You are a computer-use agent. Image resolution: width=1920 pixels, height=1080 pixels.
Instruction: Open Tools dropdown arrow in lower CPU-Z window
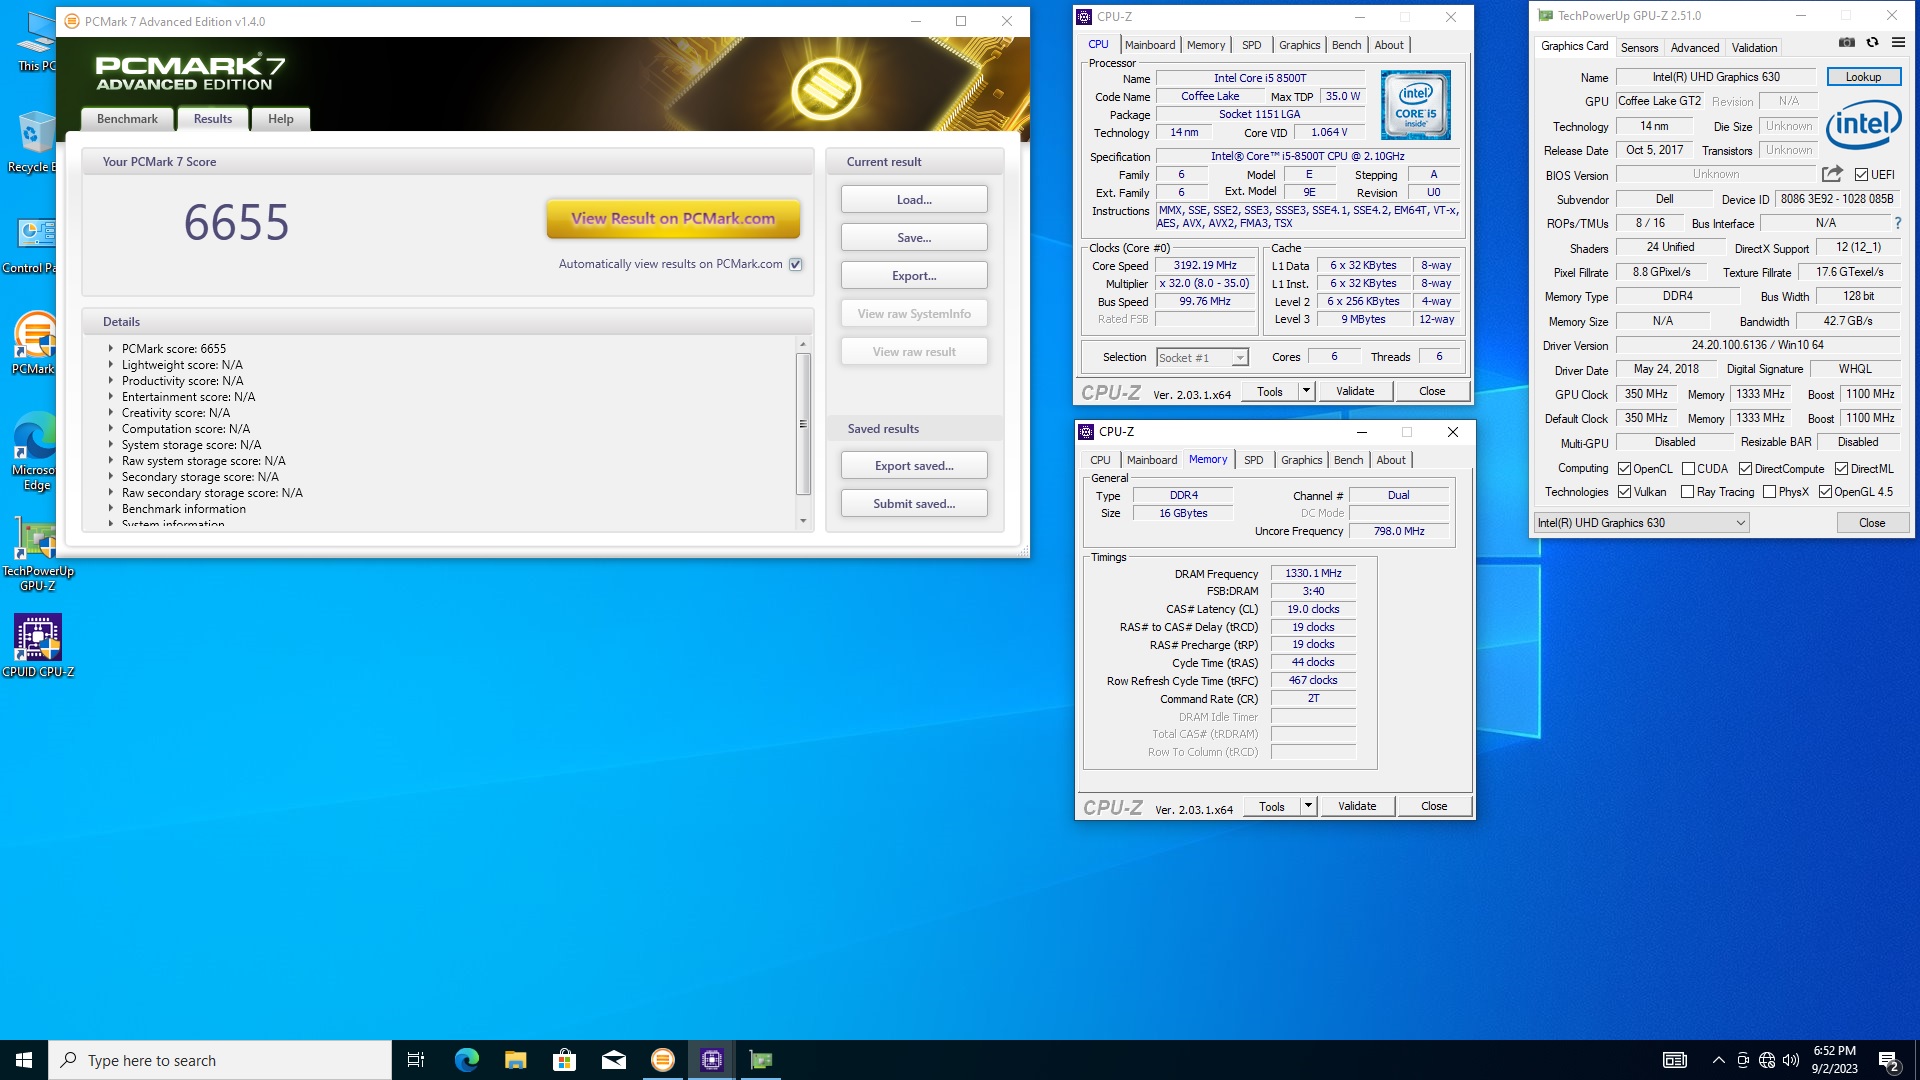[1308, 806]
